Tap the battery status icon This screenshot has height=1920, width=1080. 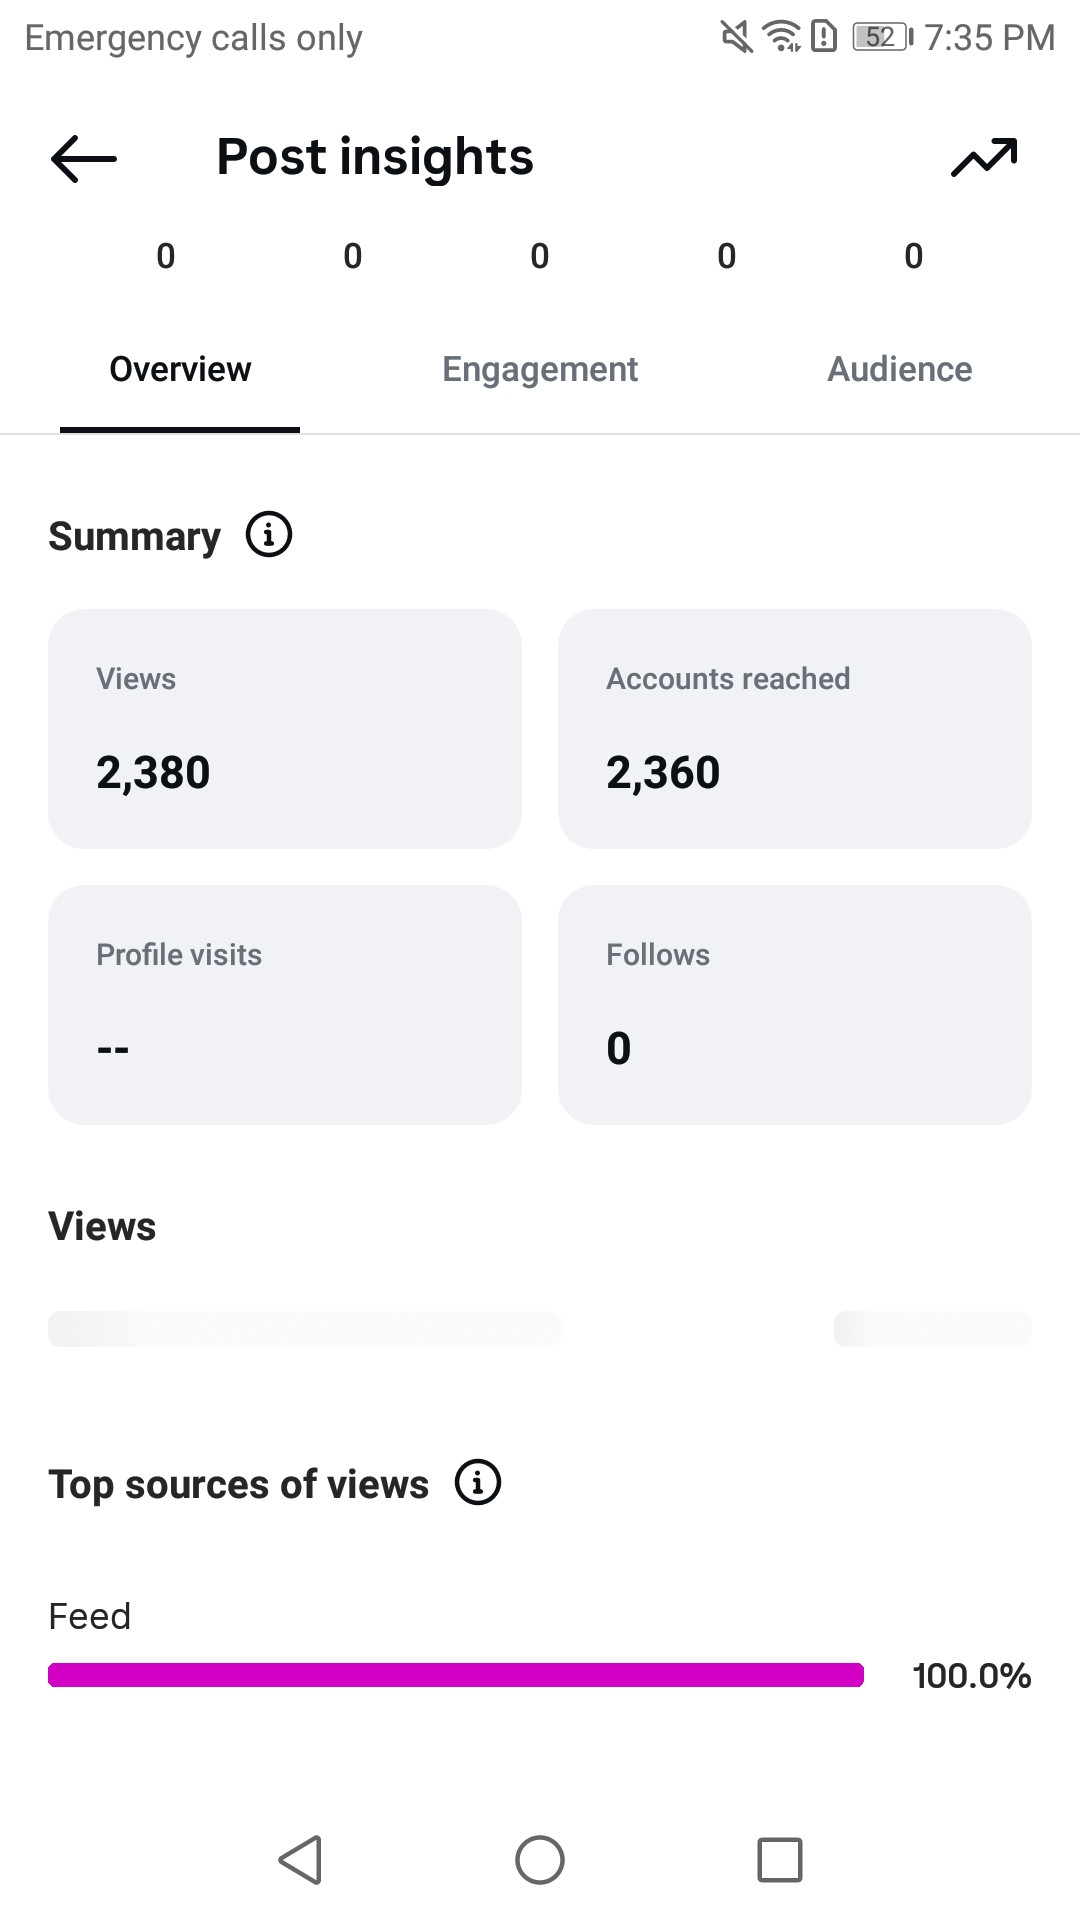[883, 38]
